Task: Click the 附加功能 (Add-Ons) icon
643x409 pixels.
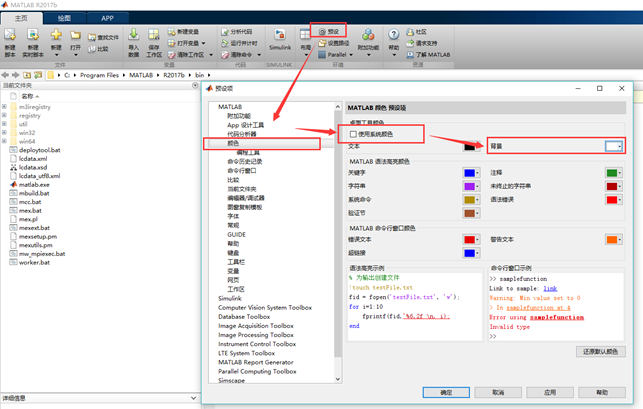Action: point(368,35)
